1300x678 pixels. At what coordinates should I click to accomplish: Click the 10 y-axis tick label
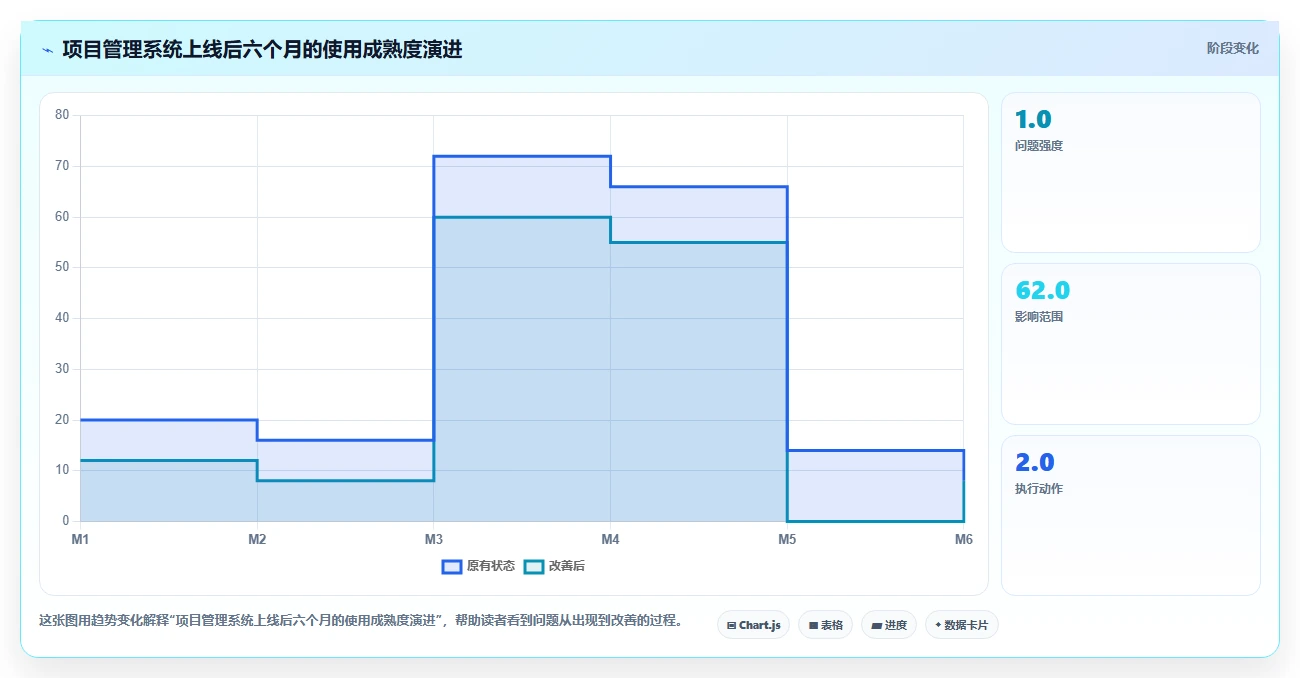click(62, 470)
